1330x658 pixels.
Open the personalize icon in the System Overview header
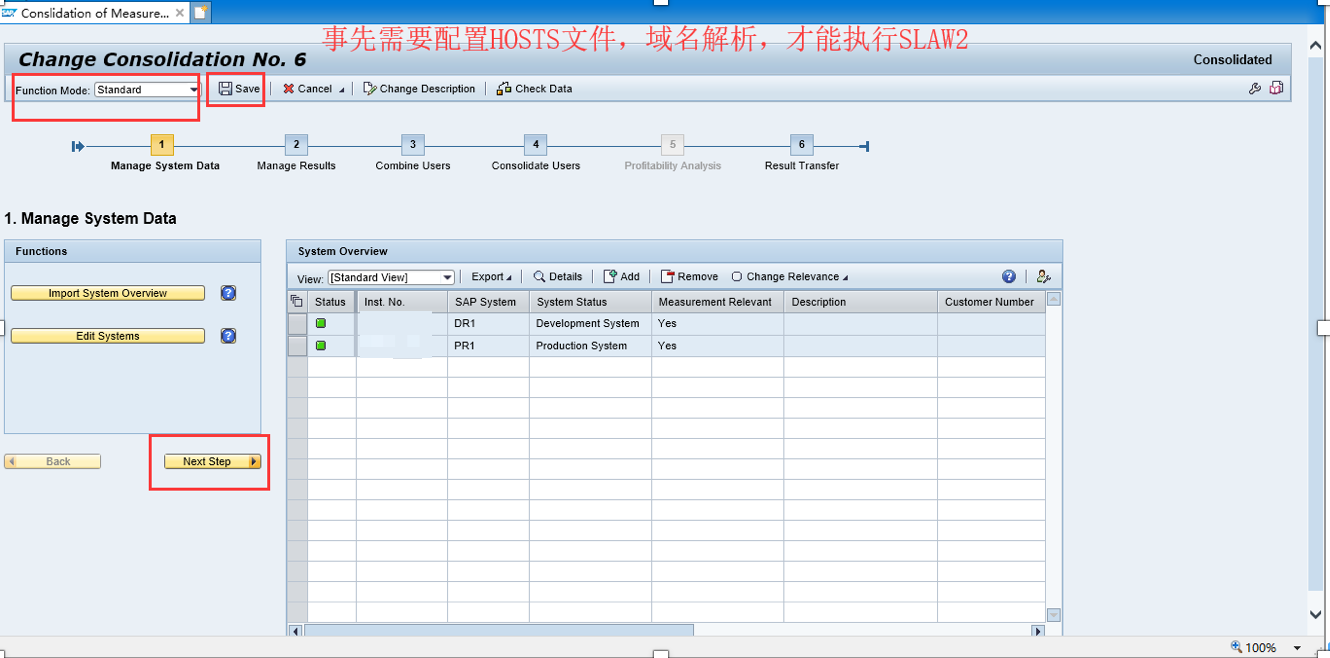tap(1043, 276)
